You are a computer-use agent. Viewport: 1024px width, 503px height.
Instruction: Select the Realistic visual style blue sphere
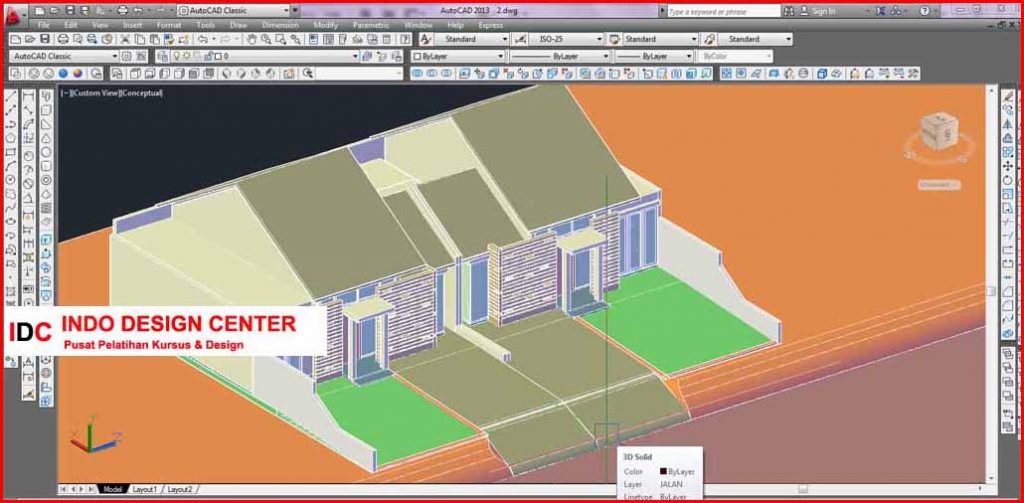(63, 73)
